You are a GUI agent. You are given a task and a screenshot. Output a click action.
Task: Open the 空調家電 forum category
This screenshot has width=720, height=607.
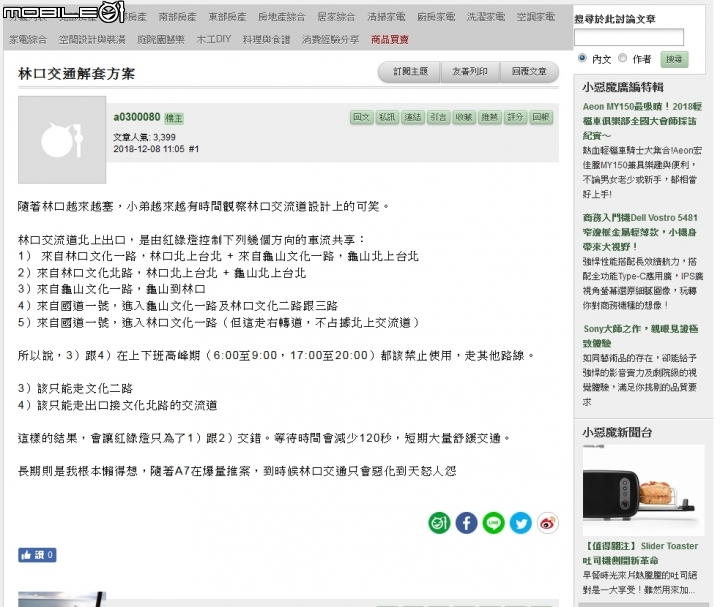click(x=536, y=17)
